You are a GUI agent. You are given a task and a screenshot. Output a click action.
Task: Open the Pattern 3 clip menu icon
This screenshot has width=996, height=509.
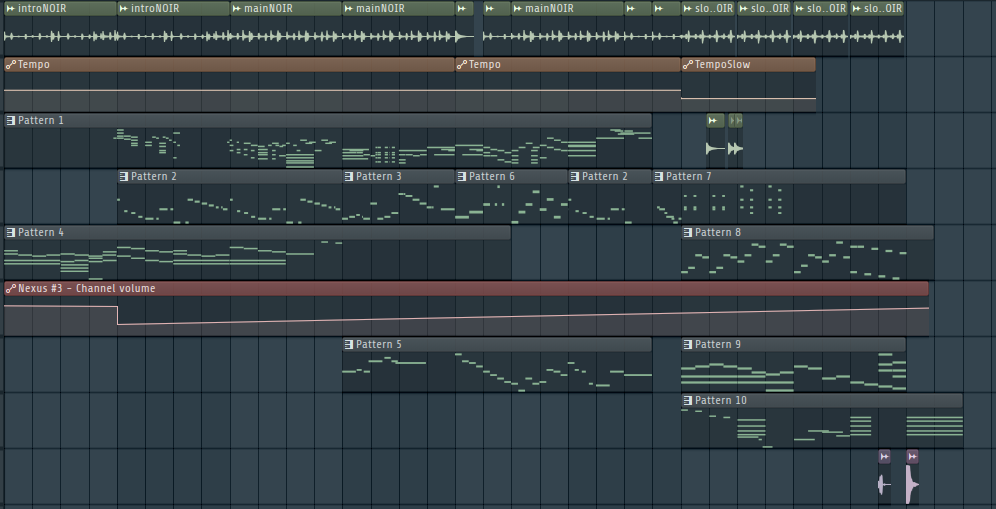[348, 176]
